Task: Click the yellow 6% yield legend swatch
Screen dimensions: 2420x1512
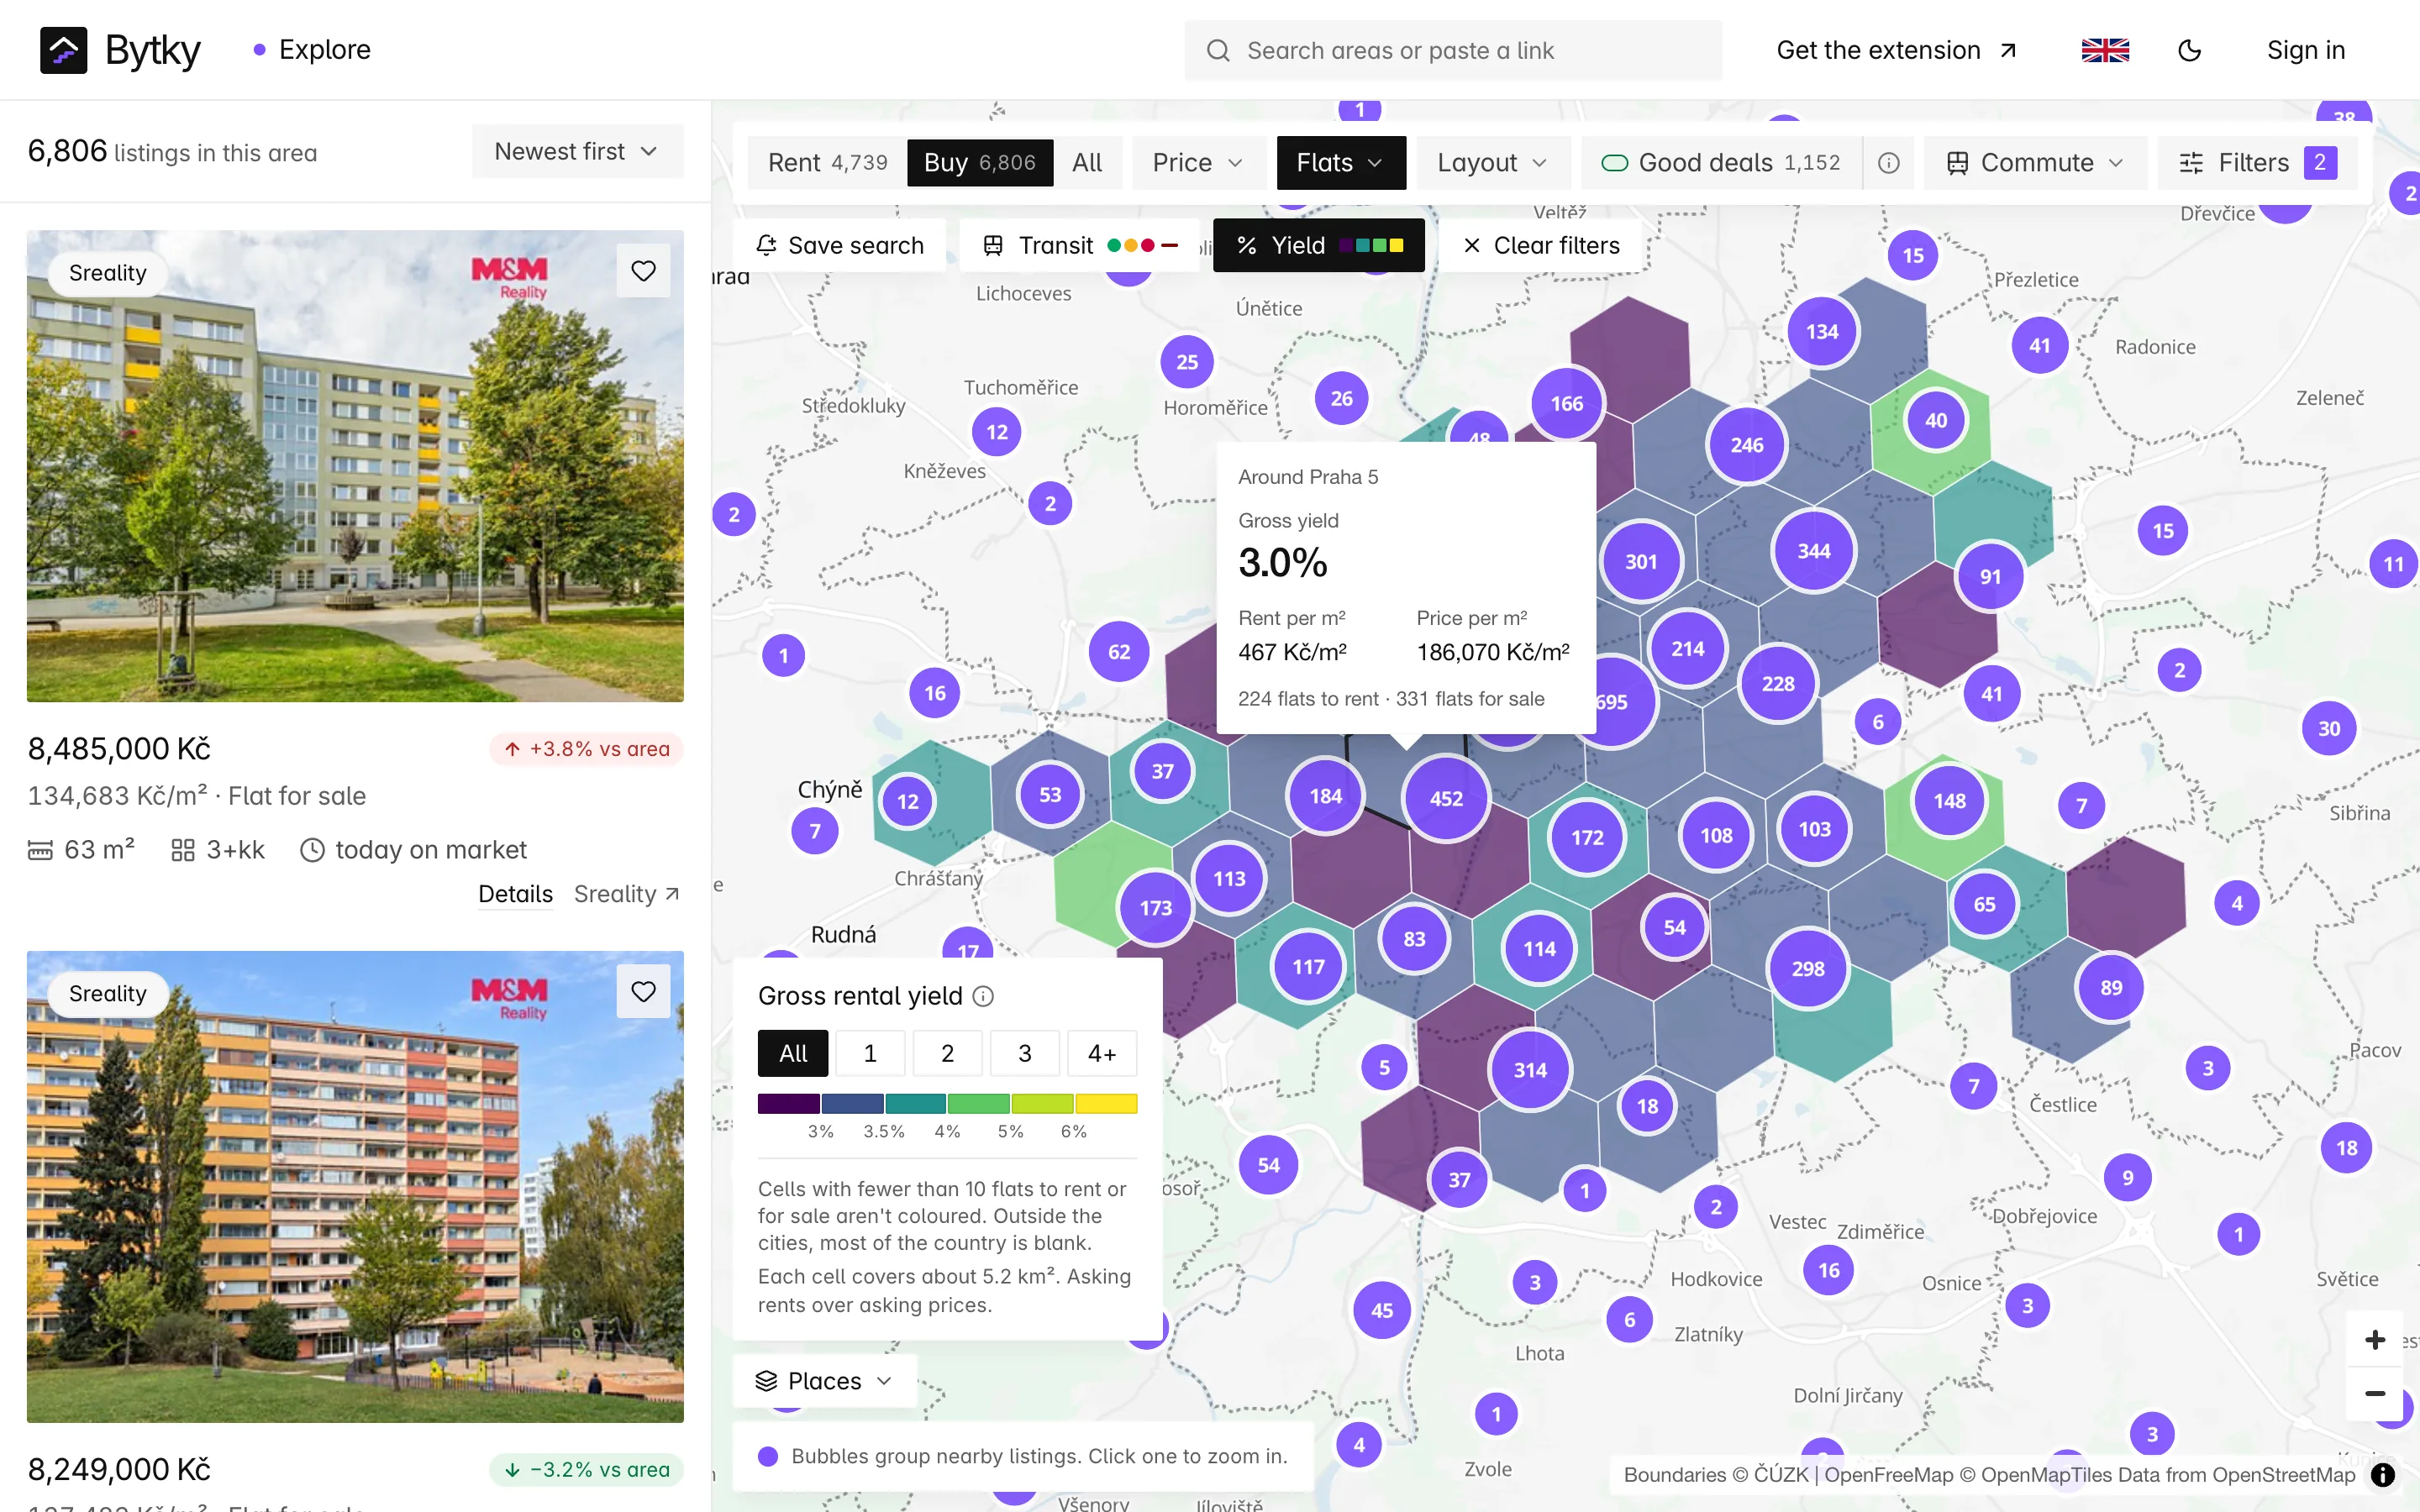Action: click(x=1106, y=1104)
